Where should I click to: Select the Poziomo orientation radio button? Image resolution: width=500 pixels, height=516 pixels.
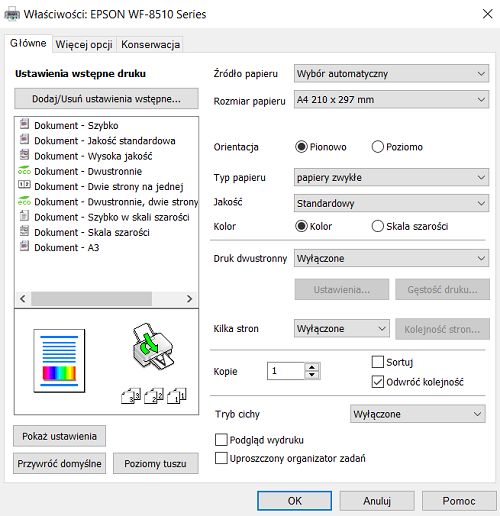(x=378, y=147)
